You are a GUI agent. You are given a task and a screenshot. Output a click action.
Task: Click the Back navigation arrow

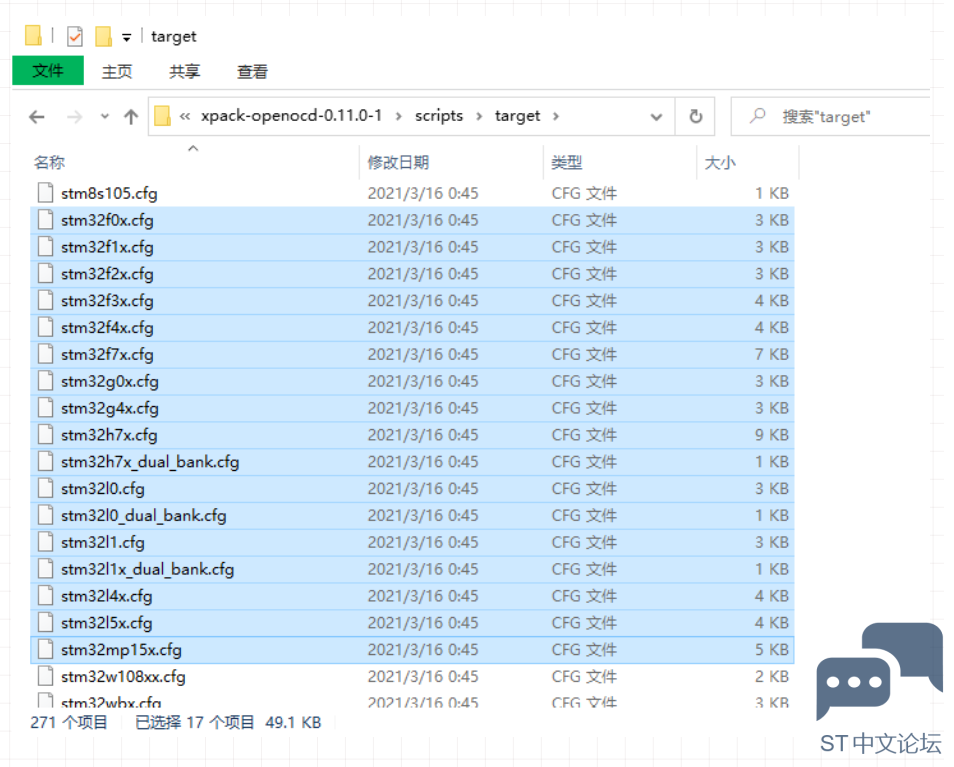tap(37, 116)
